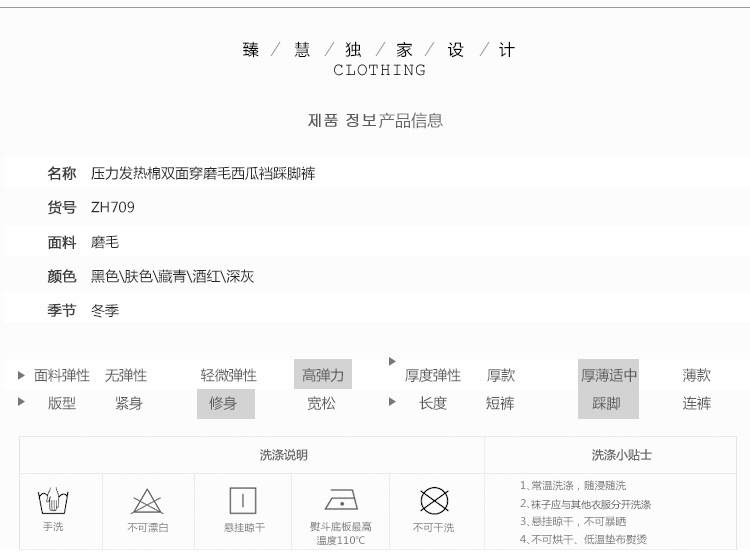Image resolution: width=750 pixels, height=553 pixels.
Task: Click the fabric value 磨毛
Action: (105, 242)
